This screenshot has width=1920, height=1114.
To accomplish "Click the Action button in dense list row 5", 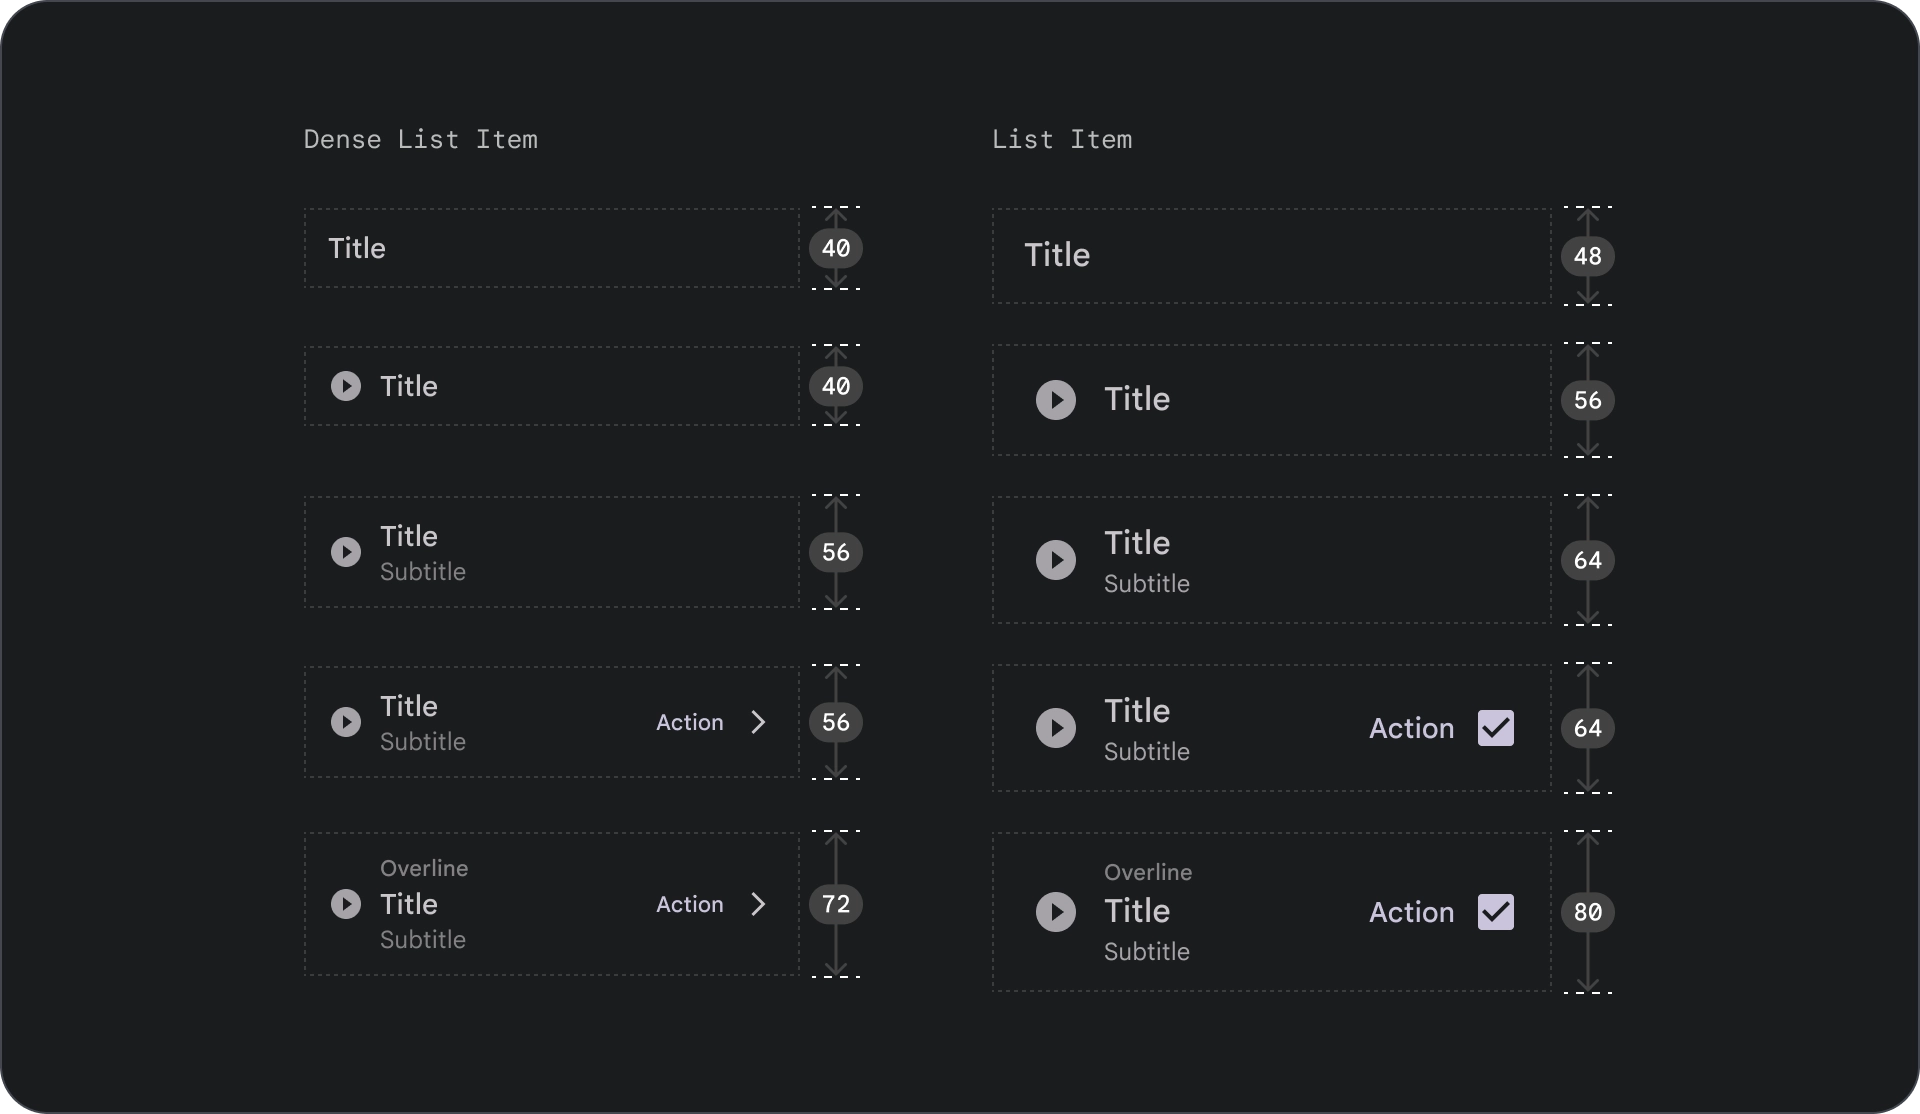I will (x=687, y=903).
